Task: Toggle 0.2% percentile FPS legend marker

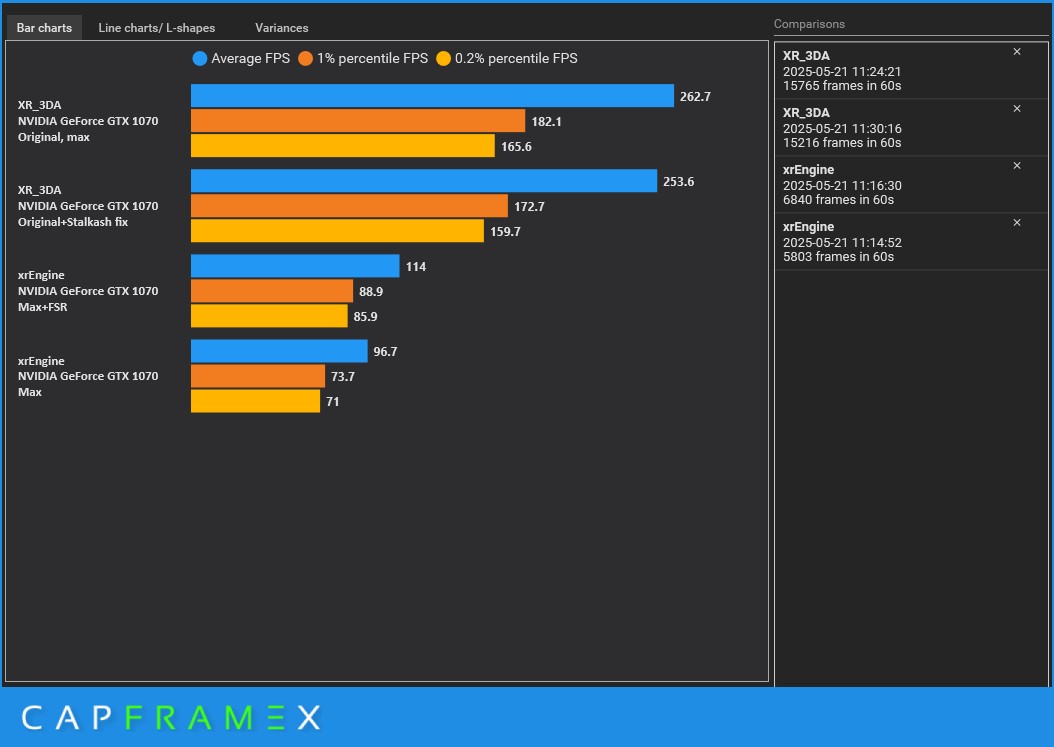Action: tap(444, 58)
